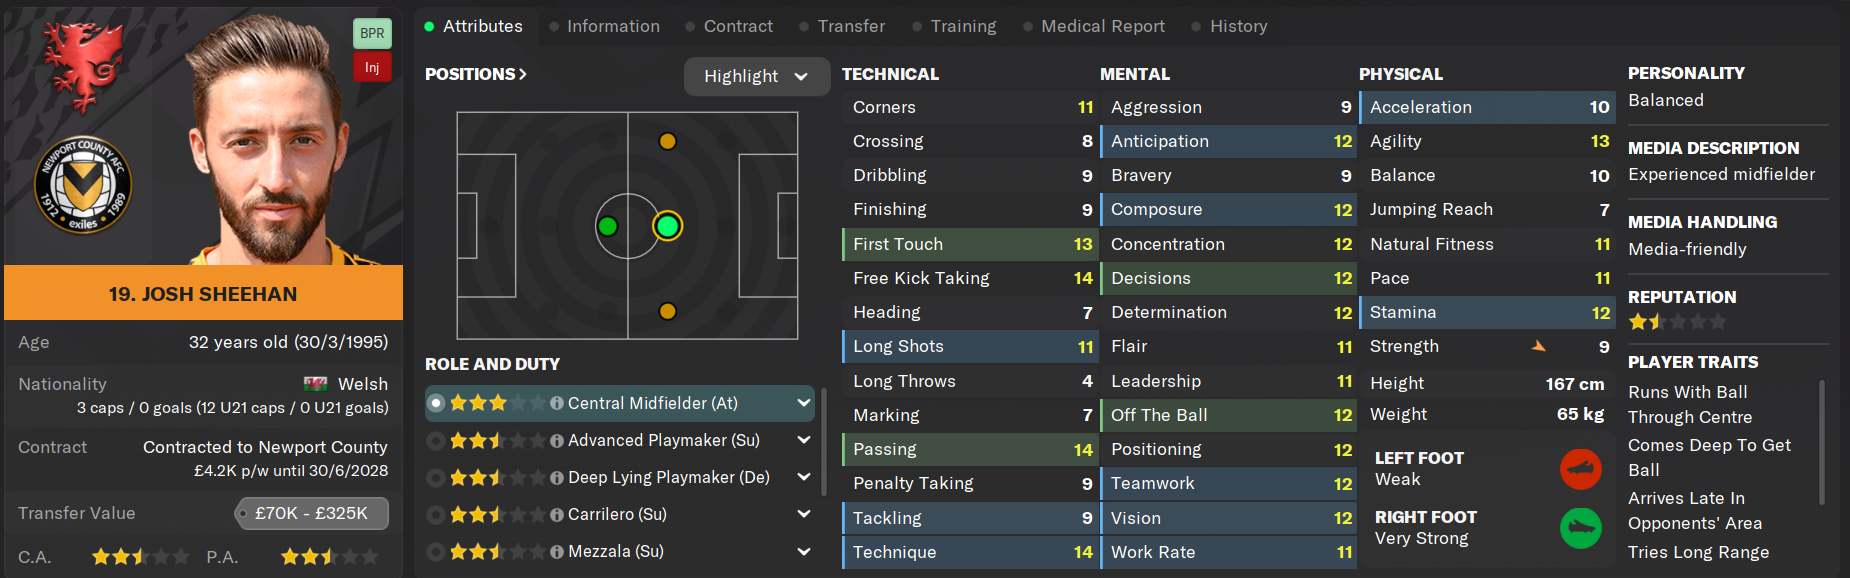
Task: Open the Highlight dropdown
Action: tap(756, 76)
